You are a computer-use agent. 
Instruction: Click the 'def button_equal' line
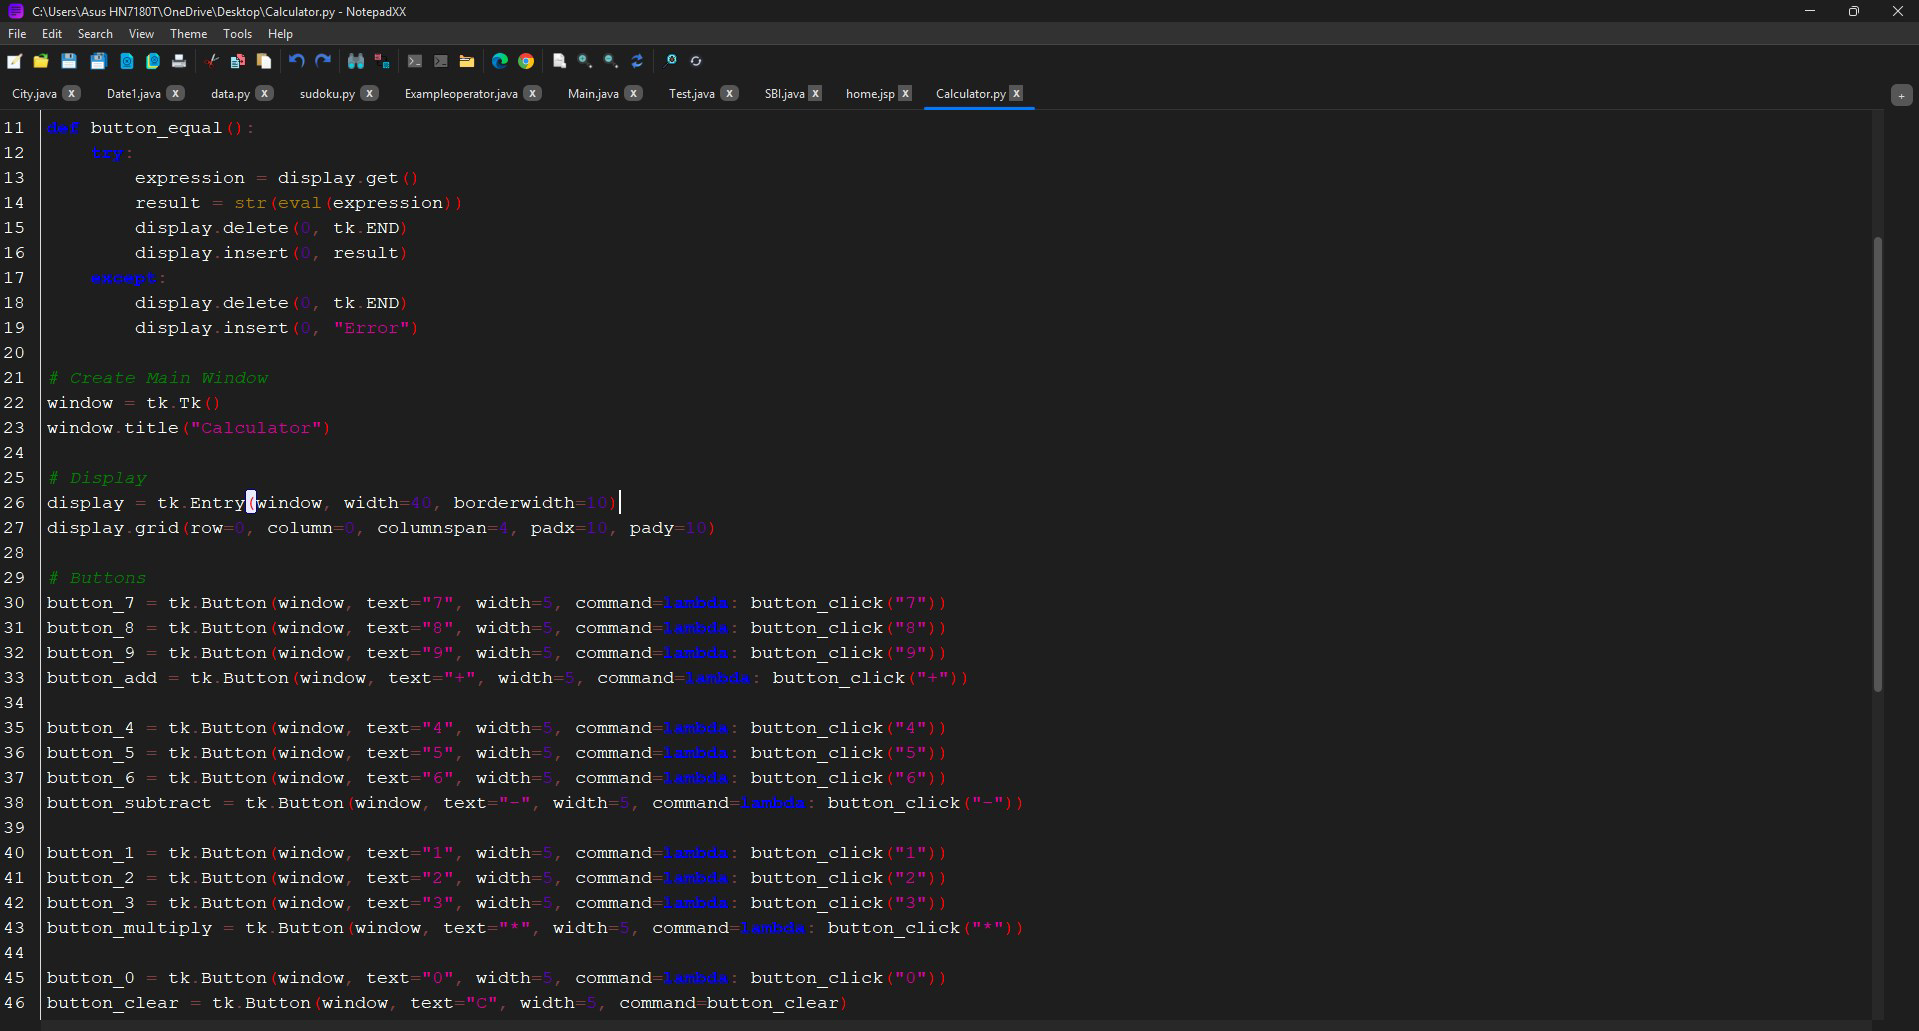tap(150, 128)
